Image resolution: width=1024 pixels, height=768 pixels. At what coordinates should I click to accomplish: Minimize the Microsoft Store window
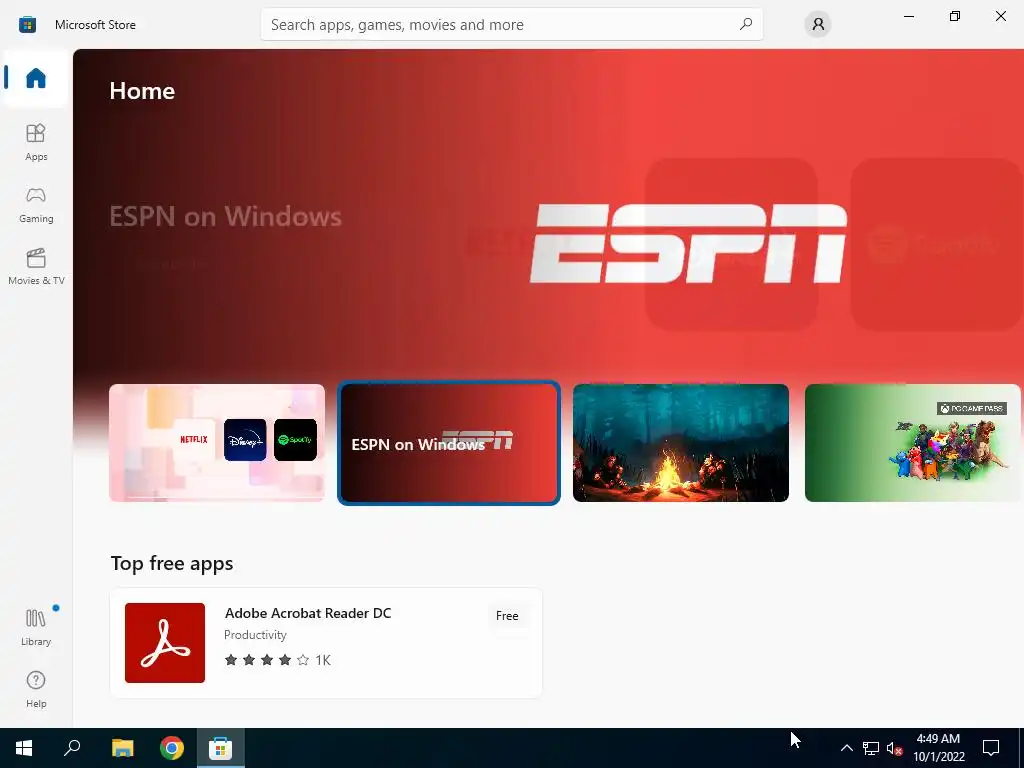coord(908,16)
